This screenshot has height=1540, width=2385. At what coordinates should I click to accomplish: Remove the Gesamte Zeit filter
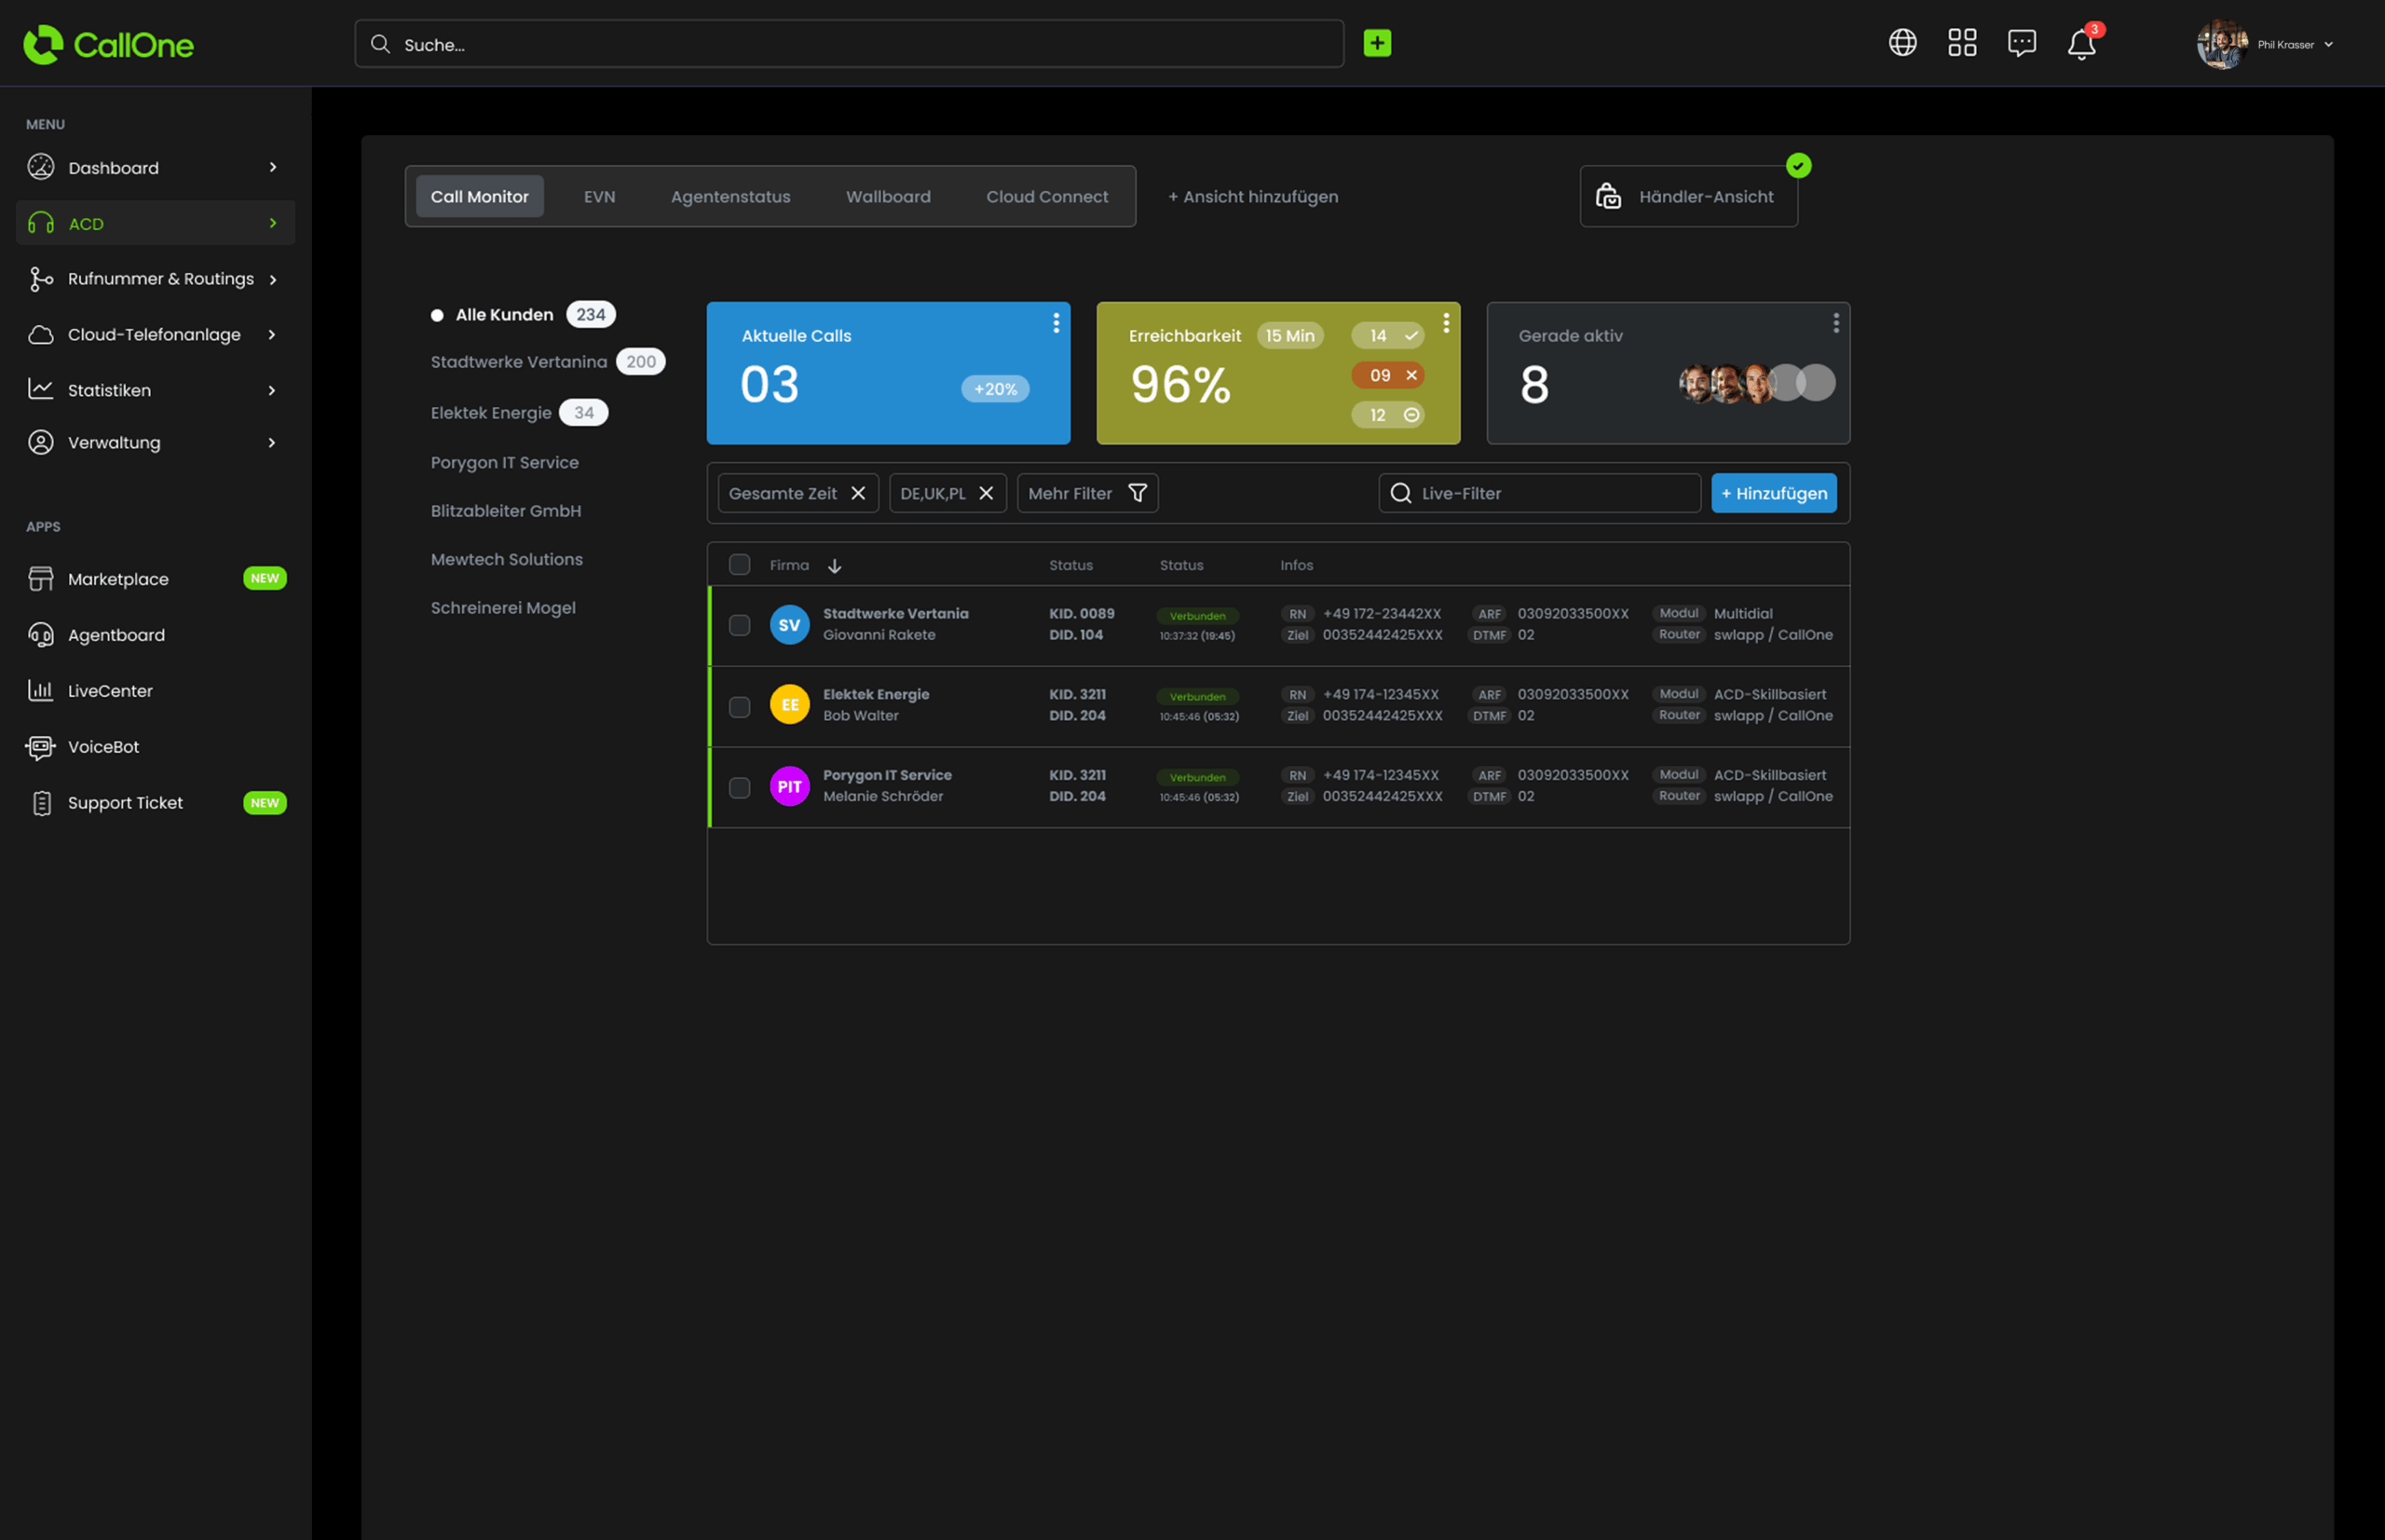tap(858, 493)
